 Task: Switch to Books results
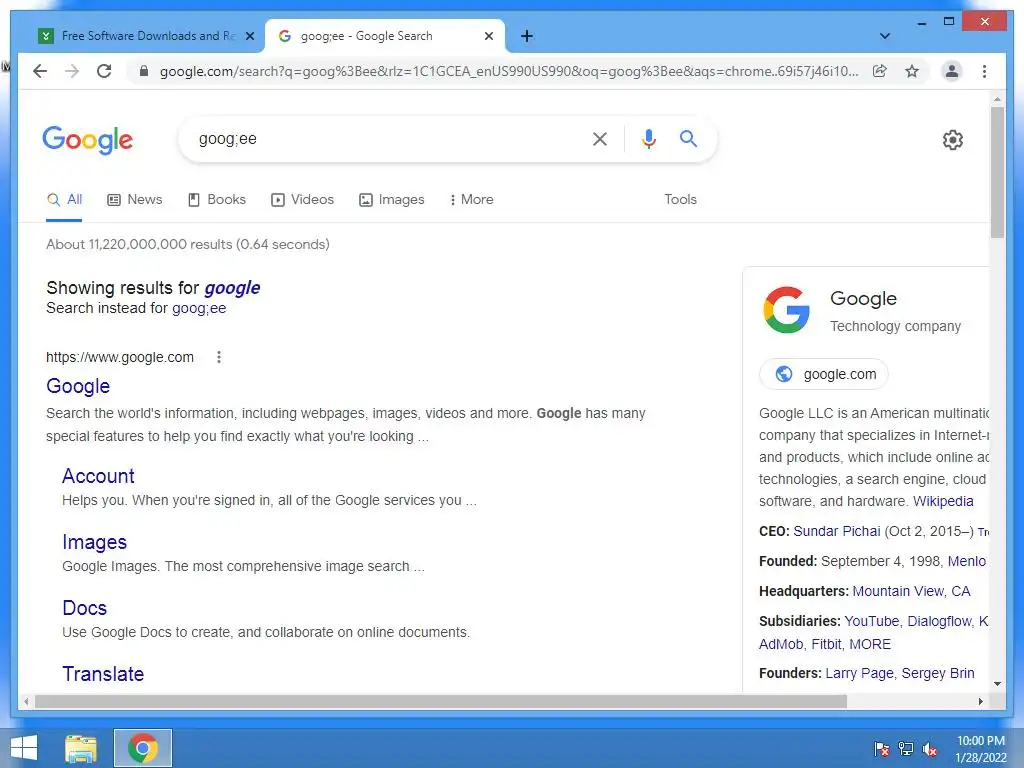pos(217,200)
